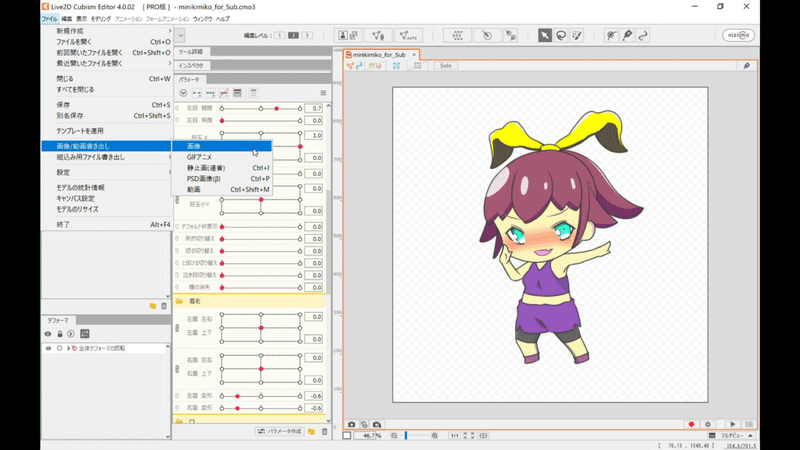
Task: Open the dropdown beside the file menu
Action: coord(181,35)
